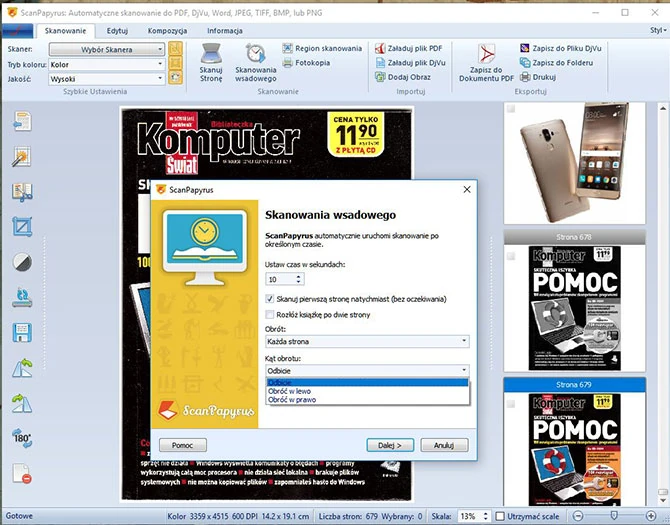
Task: Open the Kompozycja ribbon tab
Action: click(x=167, y=31)
